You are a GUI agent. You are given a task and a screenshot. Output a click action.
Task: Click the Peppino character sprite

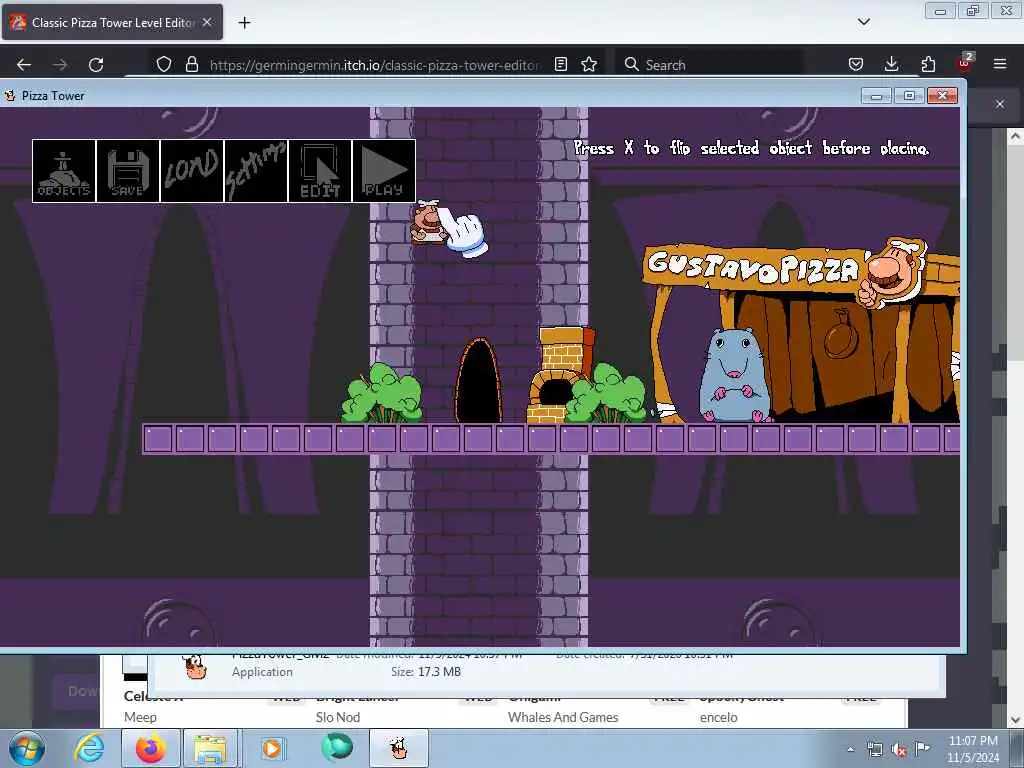click(x=428, y=223)
